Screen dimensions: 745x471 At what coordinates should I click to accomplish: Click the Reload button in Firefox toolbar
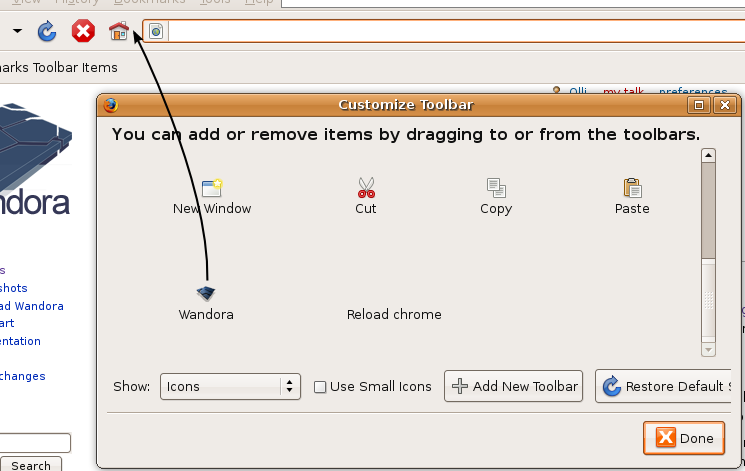(47, 31)
